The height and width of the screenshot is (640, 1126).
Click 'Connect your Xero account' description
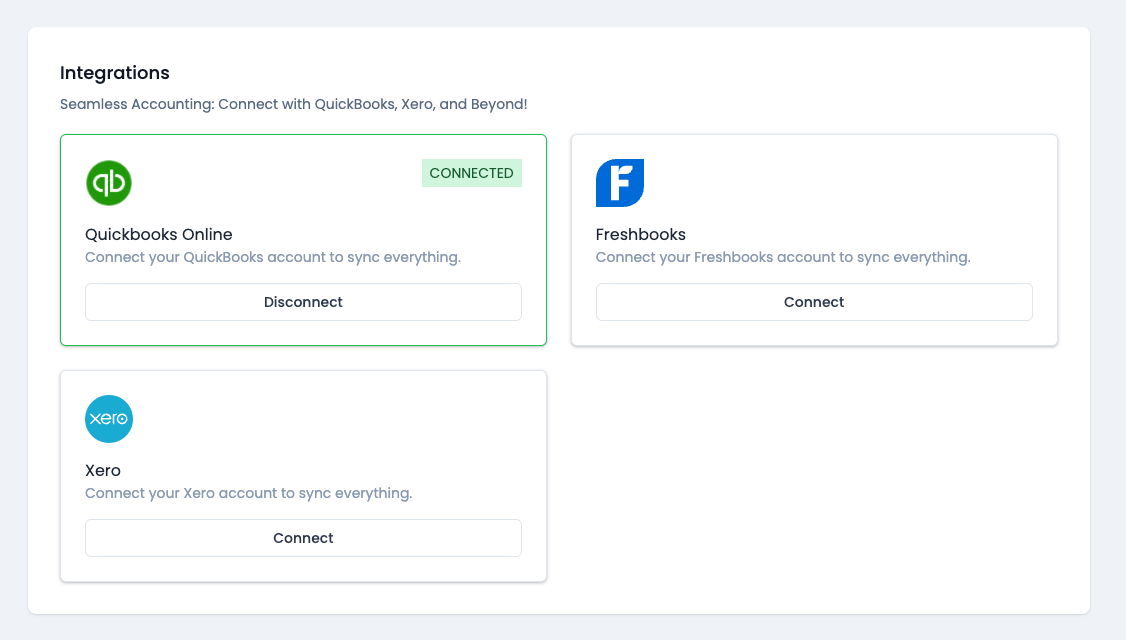(248, 493)
